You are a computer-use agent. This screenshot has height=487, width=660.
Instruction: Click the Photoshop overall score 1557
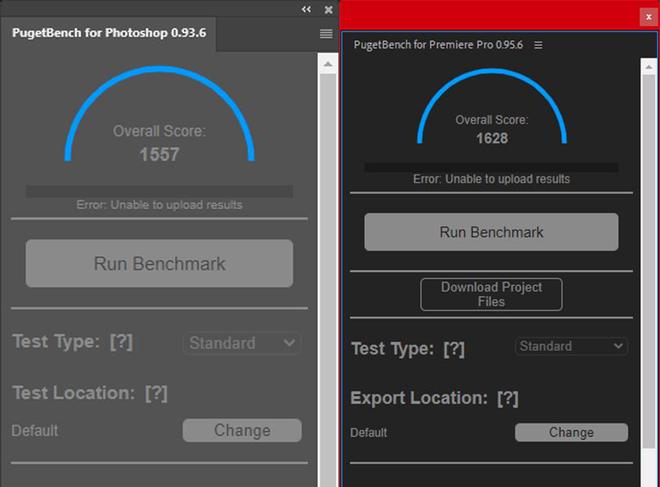point(160,154)
